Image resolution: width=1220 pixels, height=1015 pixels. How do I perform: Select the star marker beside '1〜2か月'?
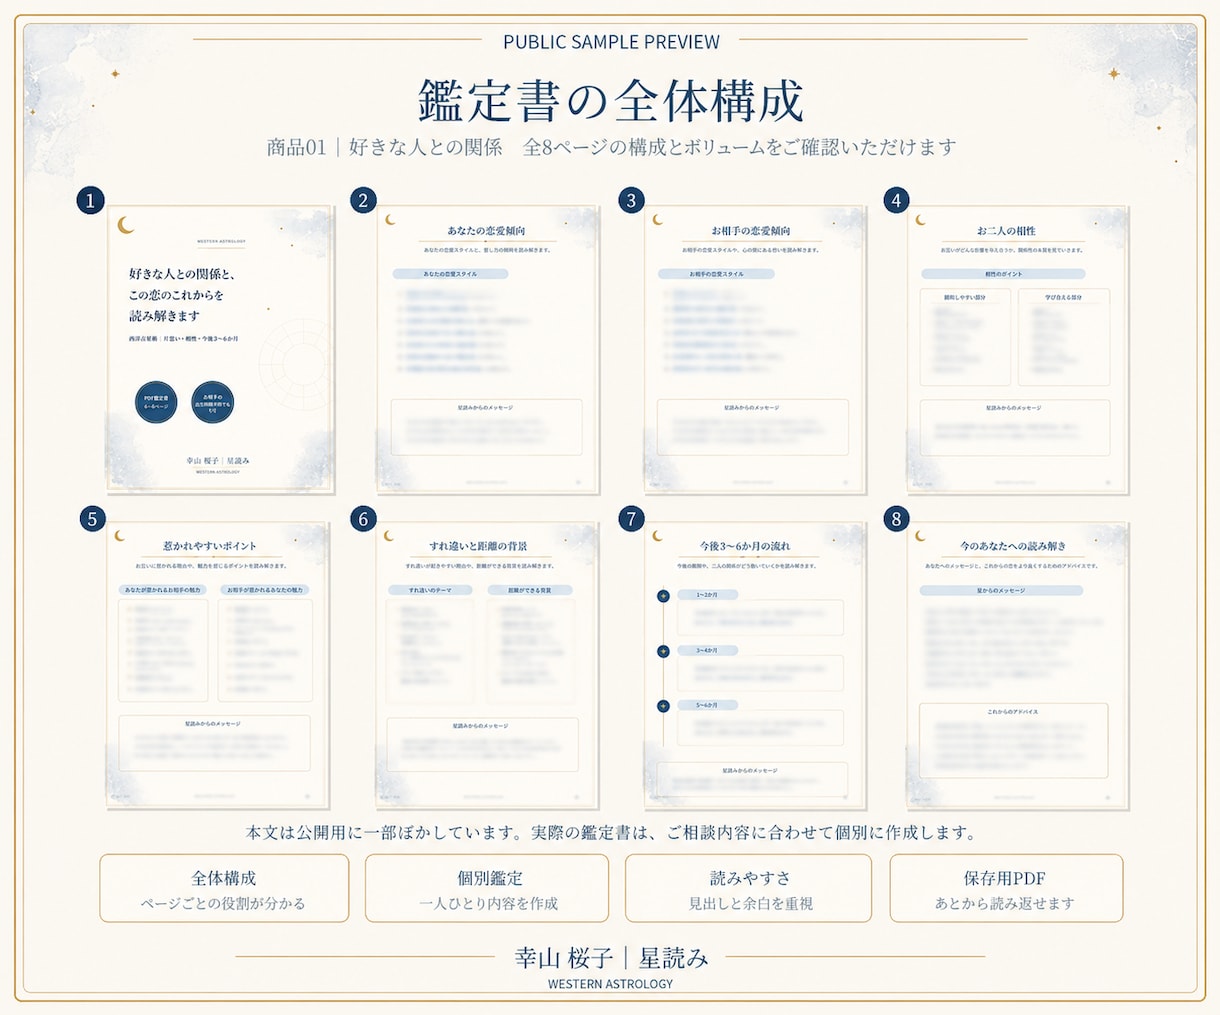tap(663, 596)
